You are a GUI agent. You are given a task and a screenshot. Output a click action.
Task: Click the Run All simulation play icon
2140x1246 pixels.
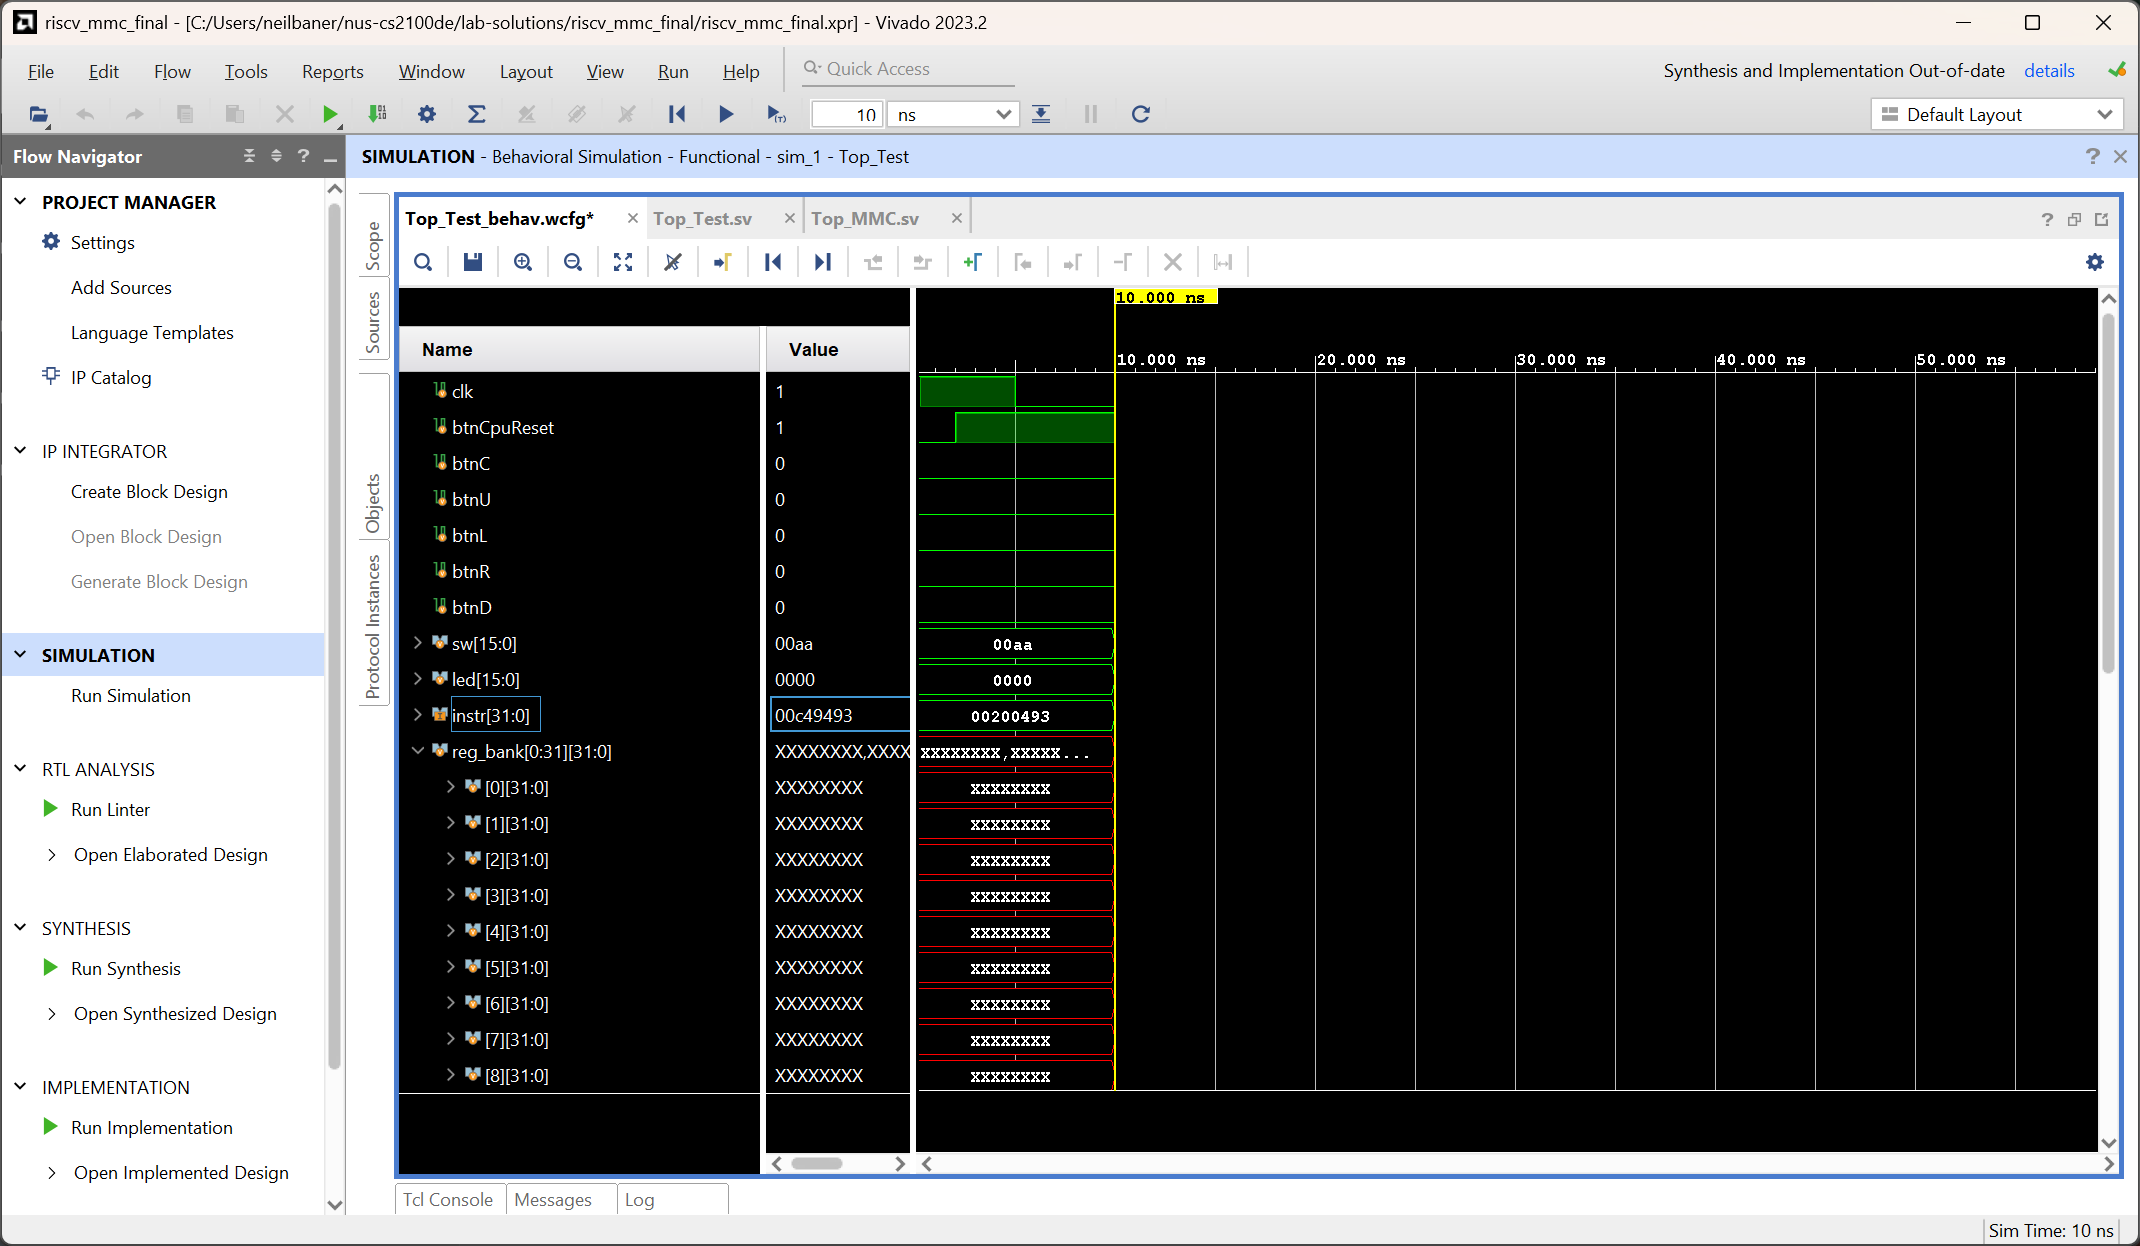click(726, 114)
